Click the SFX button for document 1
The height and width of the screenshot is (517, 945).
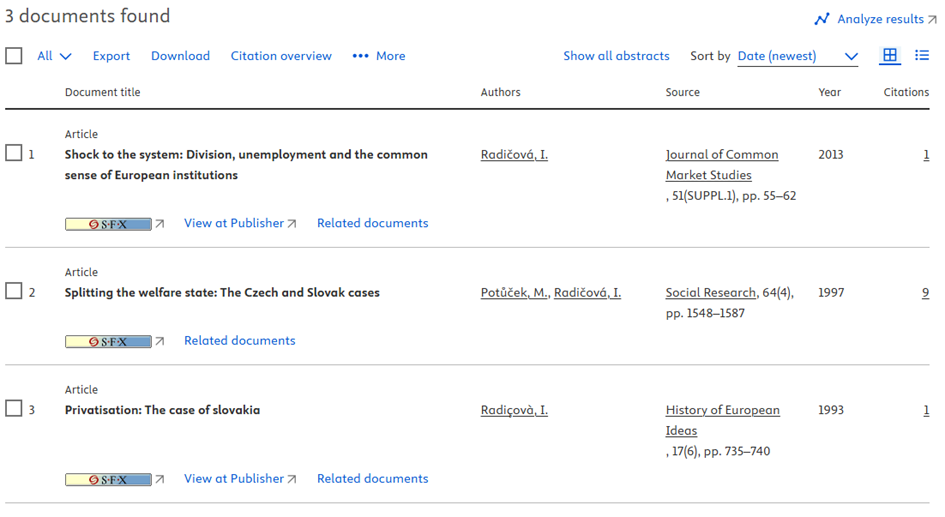pyautogui.click(x=108, y=224)
